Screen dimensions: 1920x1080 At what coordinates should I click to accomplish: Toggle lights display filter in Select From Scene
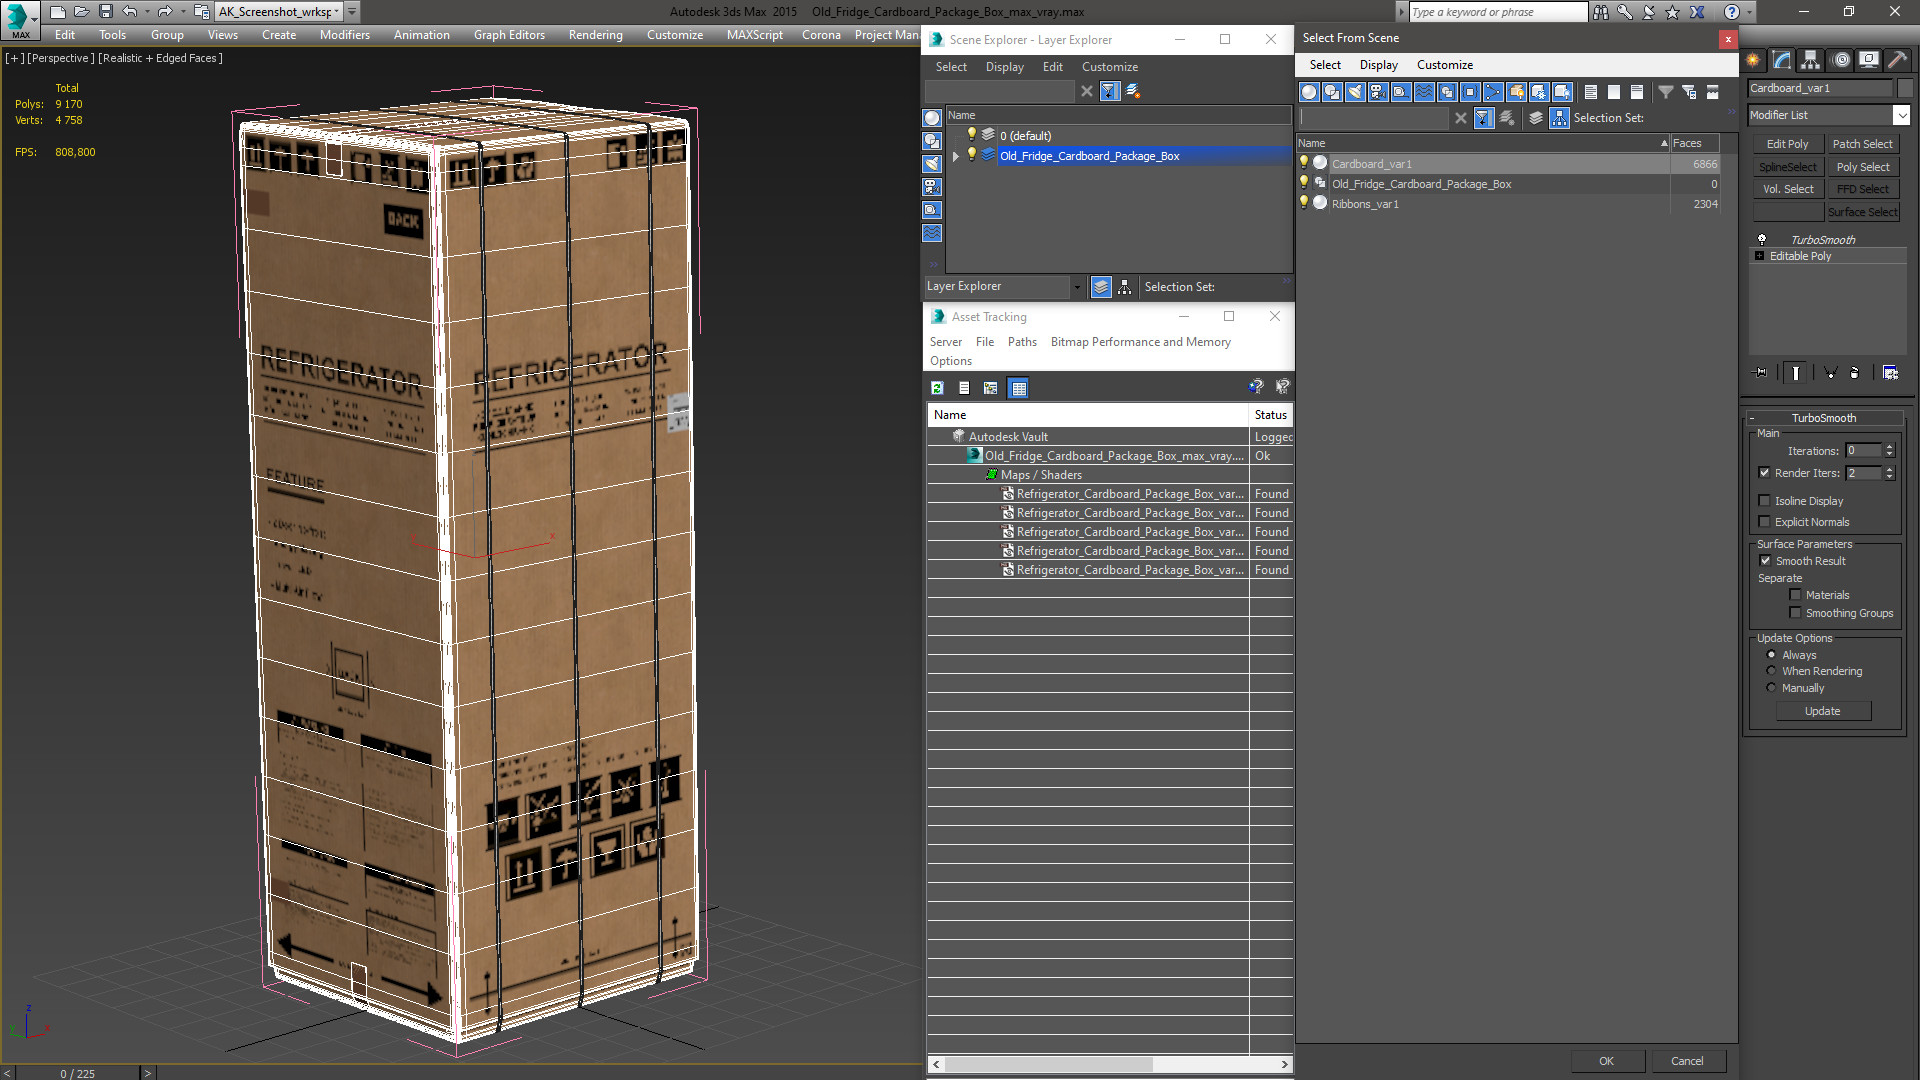coord(1355,92)
